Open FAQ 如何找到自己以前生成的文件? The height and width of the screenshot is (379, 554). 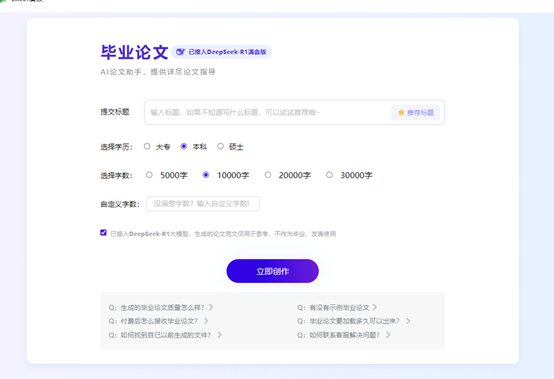click(165, 334)
